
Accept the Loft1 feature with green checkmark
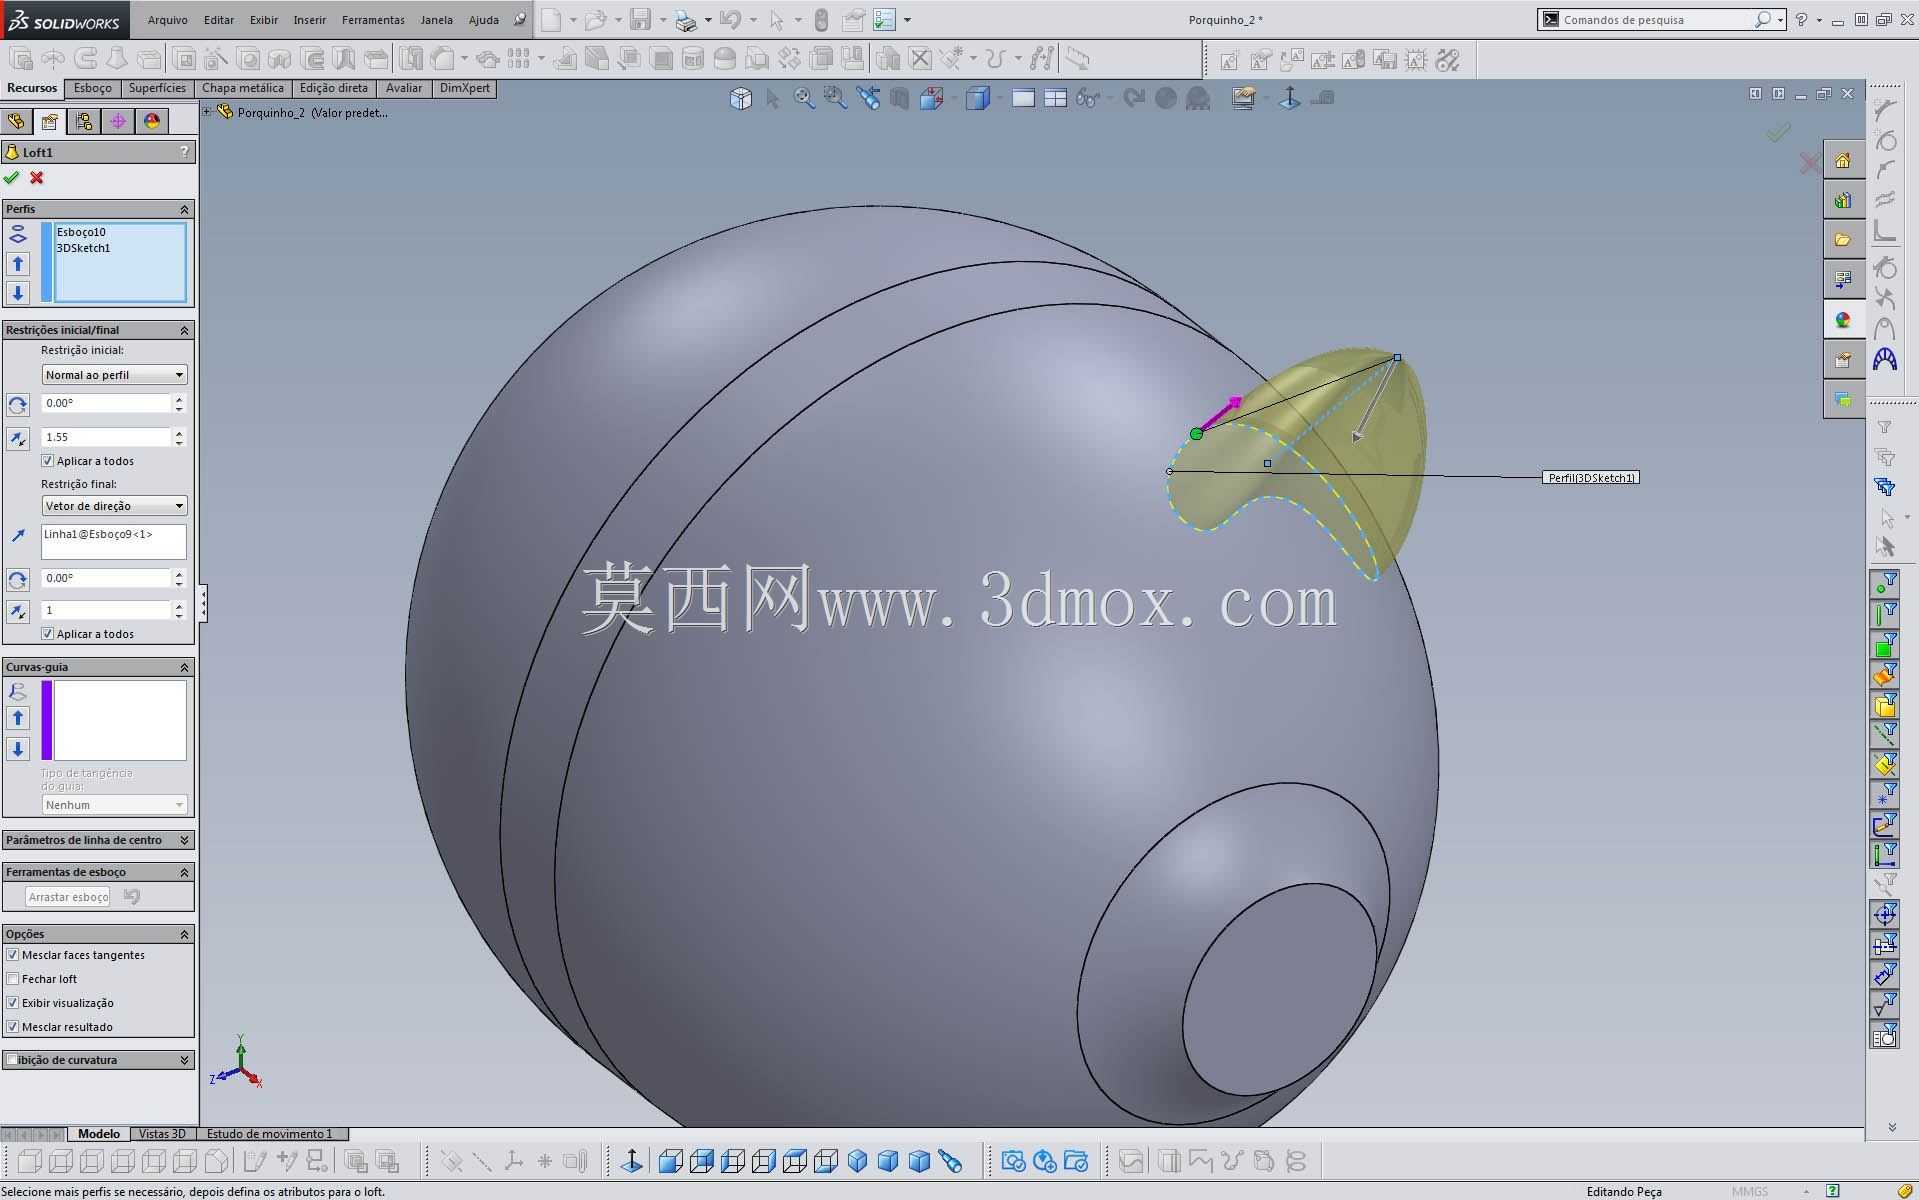click(11, 178)
